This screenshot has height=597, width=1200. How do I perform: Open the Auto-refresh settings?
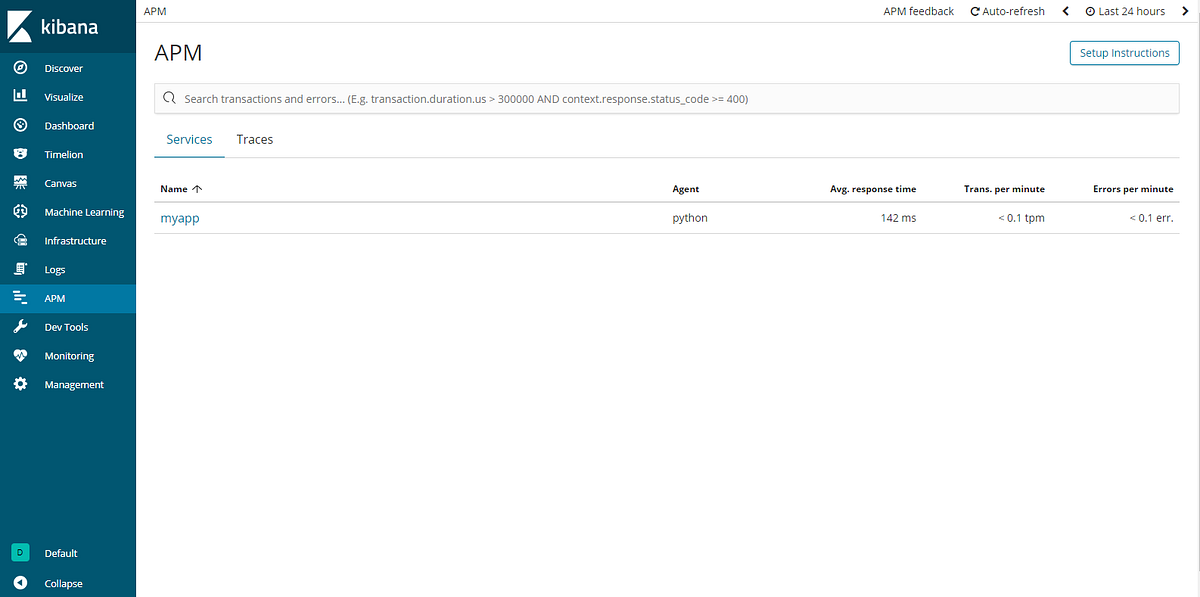[1007, 11]
